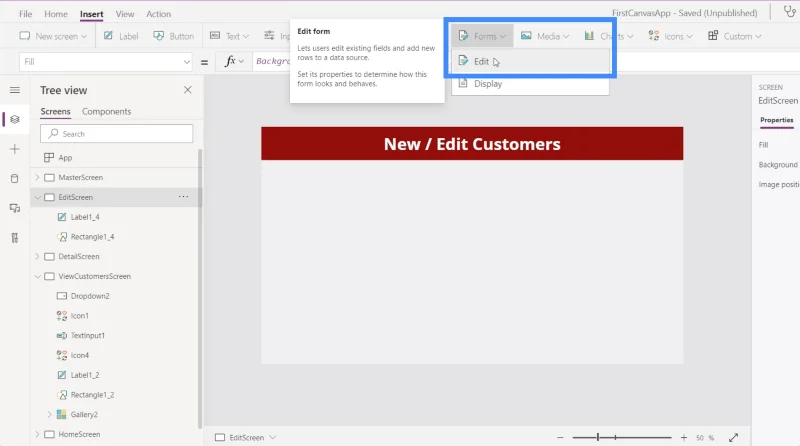Click the fit to window icon
This screenshot has height=446, width=800.
(734, 437)
